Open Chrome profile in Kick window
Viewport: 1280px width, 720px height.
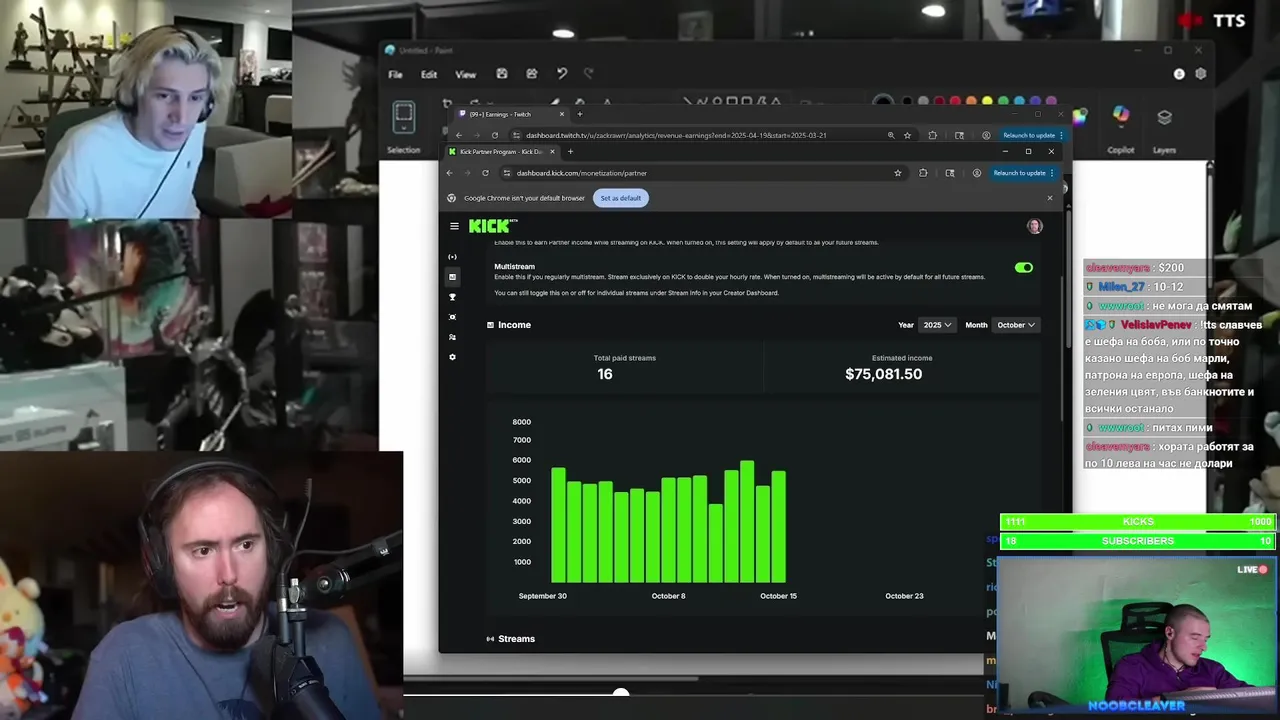pos(977,173)
